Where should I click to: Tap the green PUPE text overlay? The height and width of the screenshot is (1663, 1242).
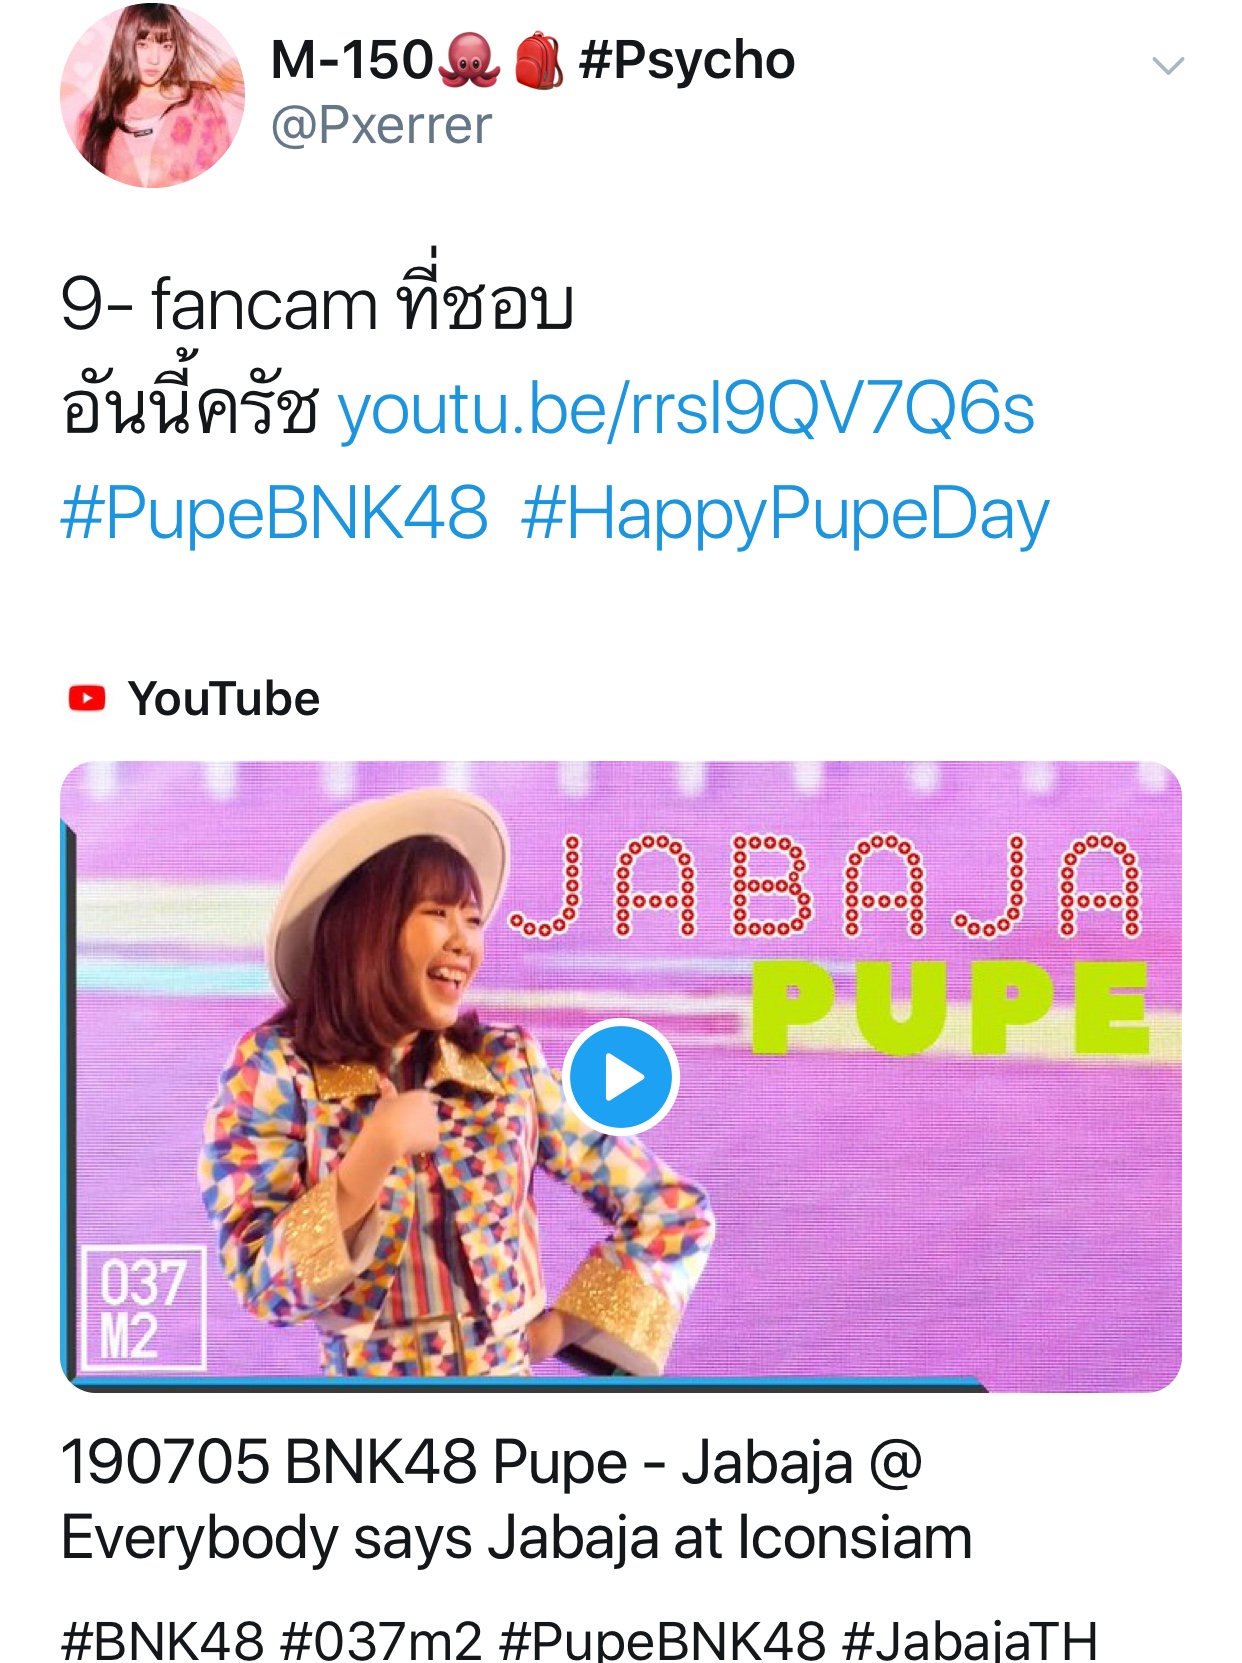[950, 1008]
